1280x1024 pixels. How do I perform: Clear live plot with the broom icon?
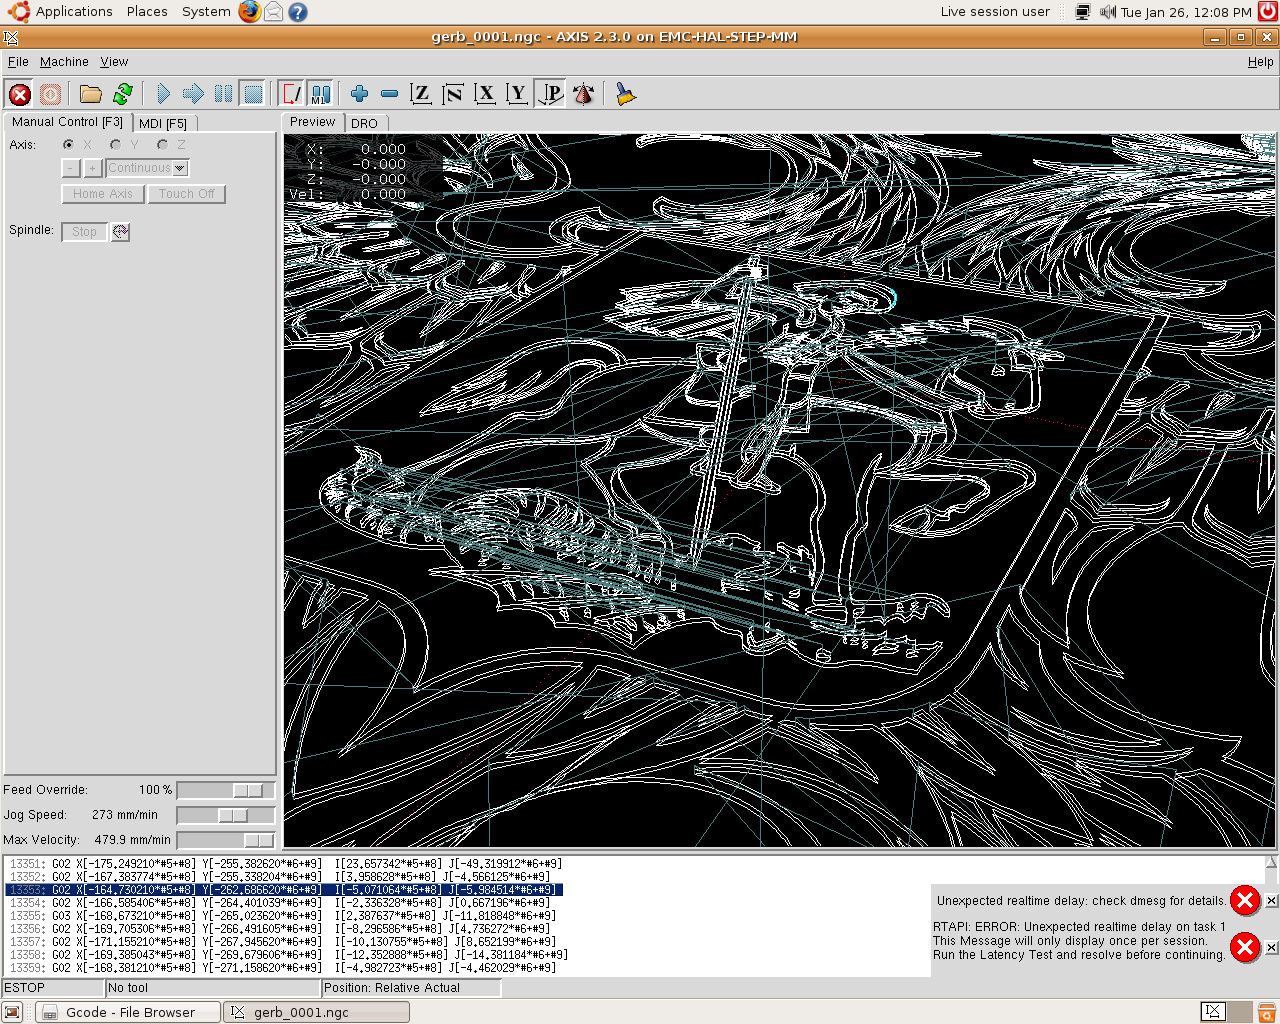(625, 94)
